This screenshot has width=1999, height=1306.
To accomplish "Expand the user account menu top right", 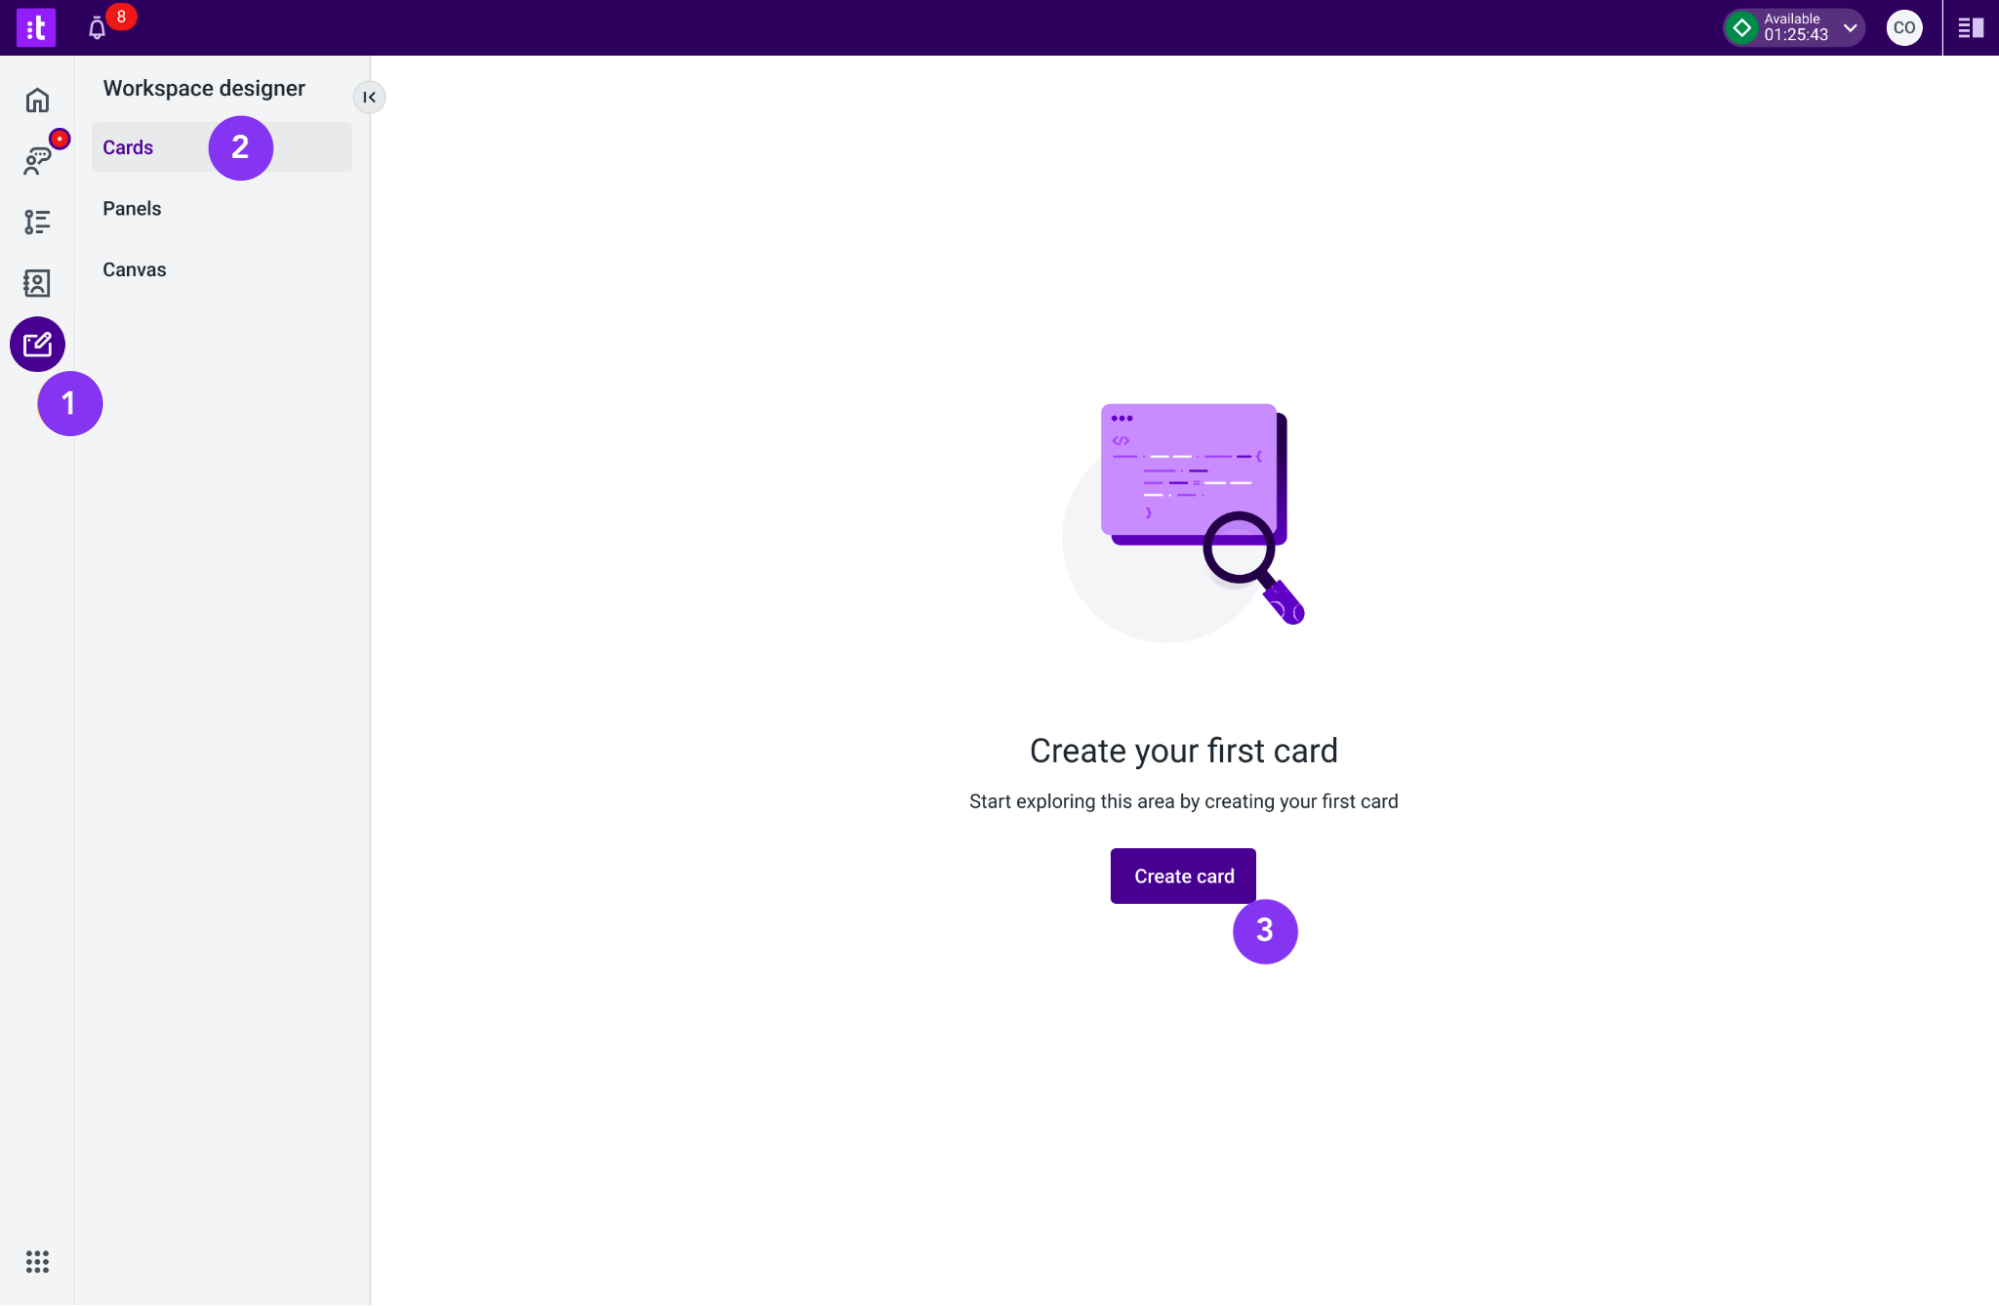I will [1904, 26].
